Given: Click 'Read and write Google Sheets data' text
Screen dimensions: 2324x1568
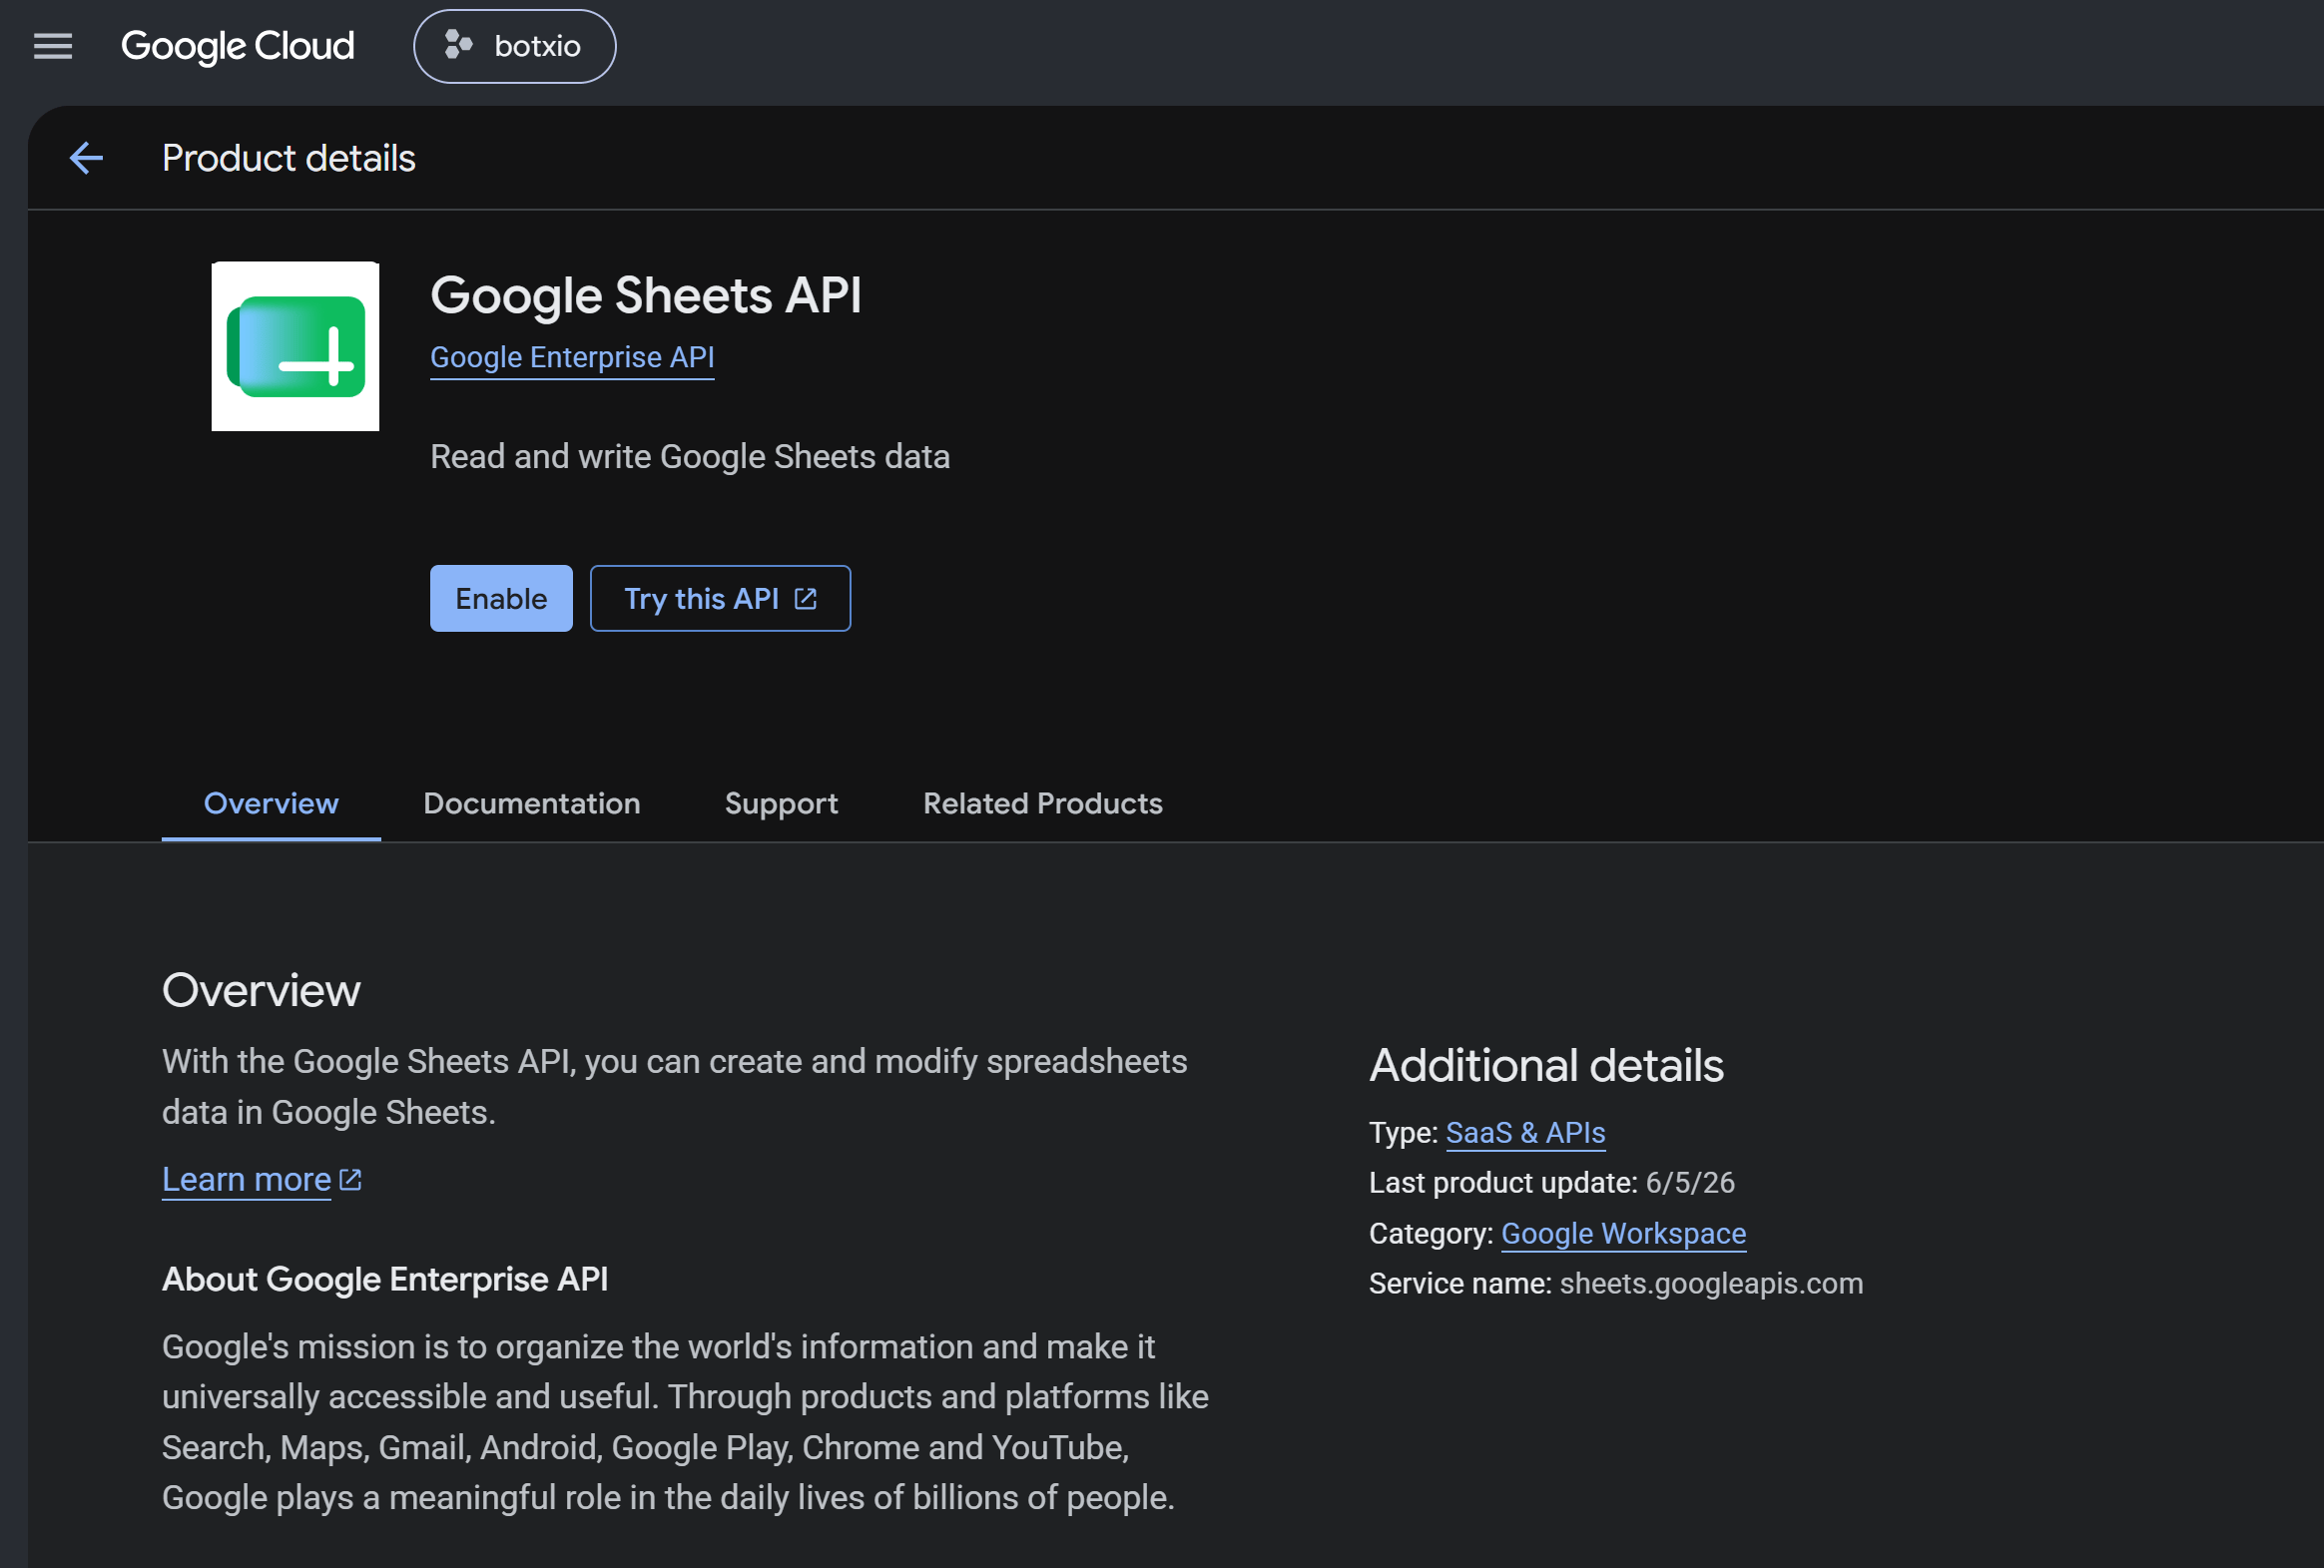Looking at the screenshot, I should [690, 456].
